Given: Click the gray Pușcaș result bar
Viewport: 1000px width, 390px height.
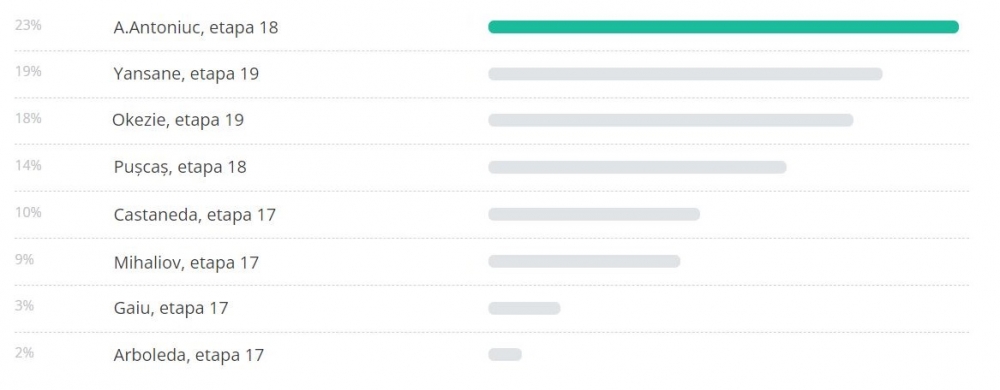Looking at the screenshot, I should (x=638, y=167).
